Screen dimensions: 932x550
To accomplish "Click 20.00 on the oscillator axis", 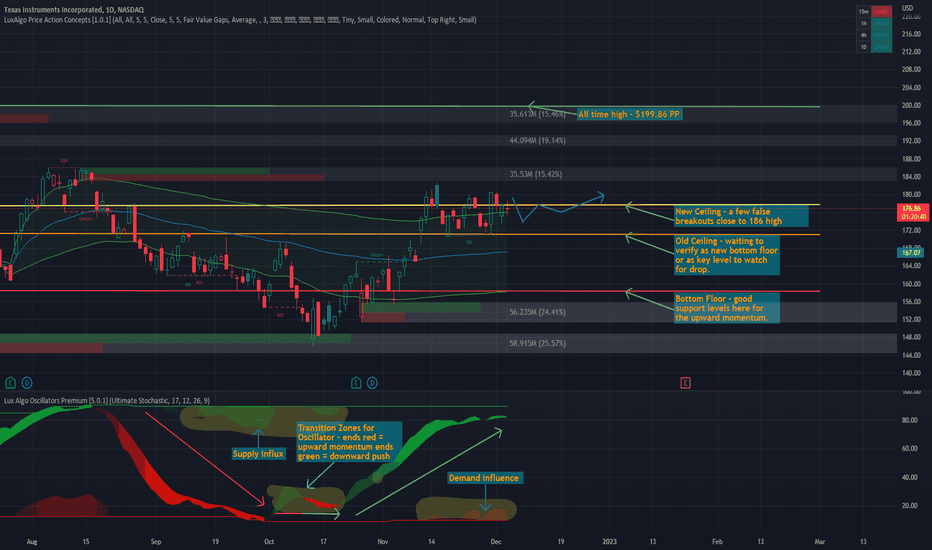I will tap(909, 506).
